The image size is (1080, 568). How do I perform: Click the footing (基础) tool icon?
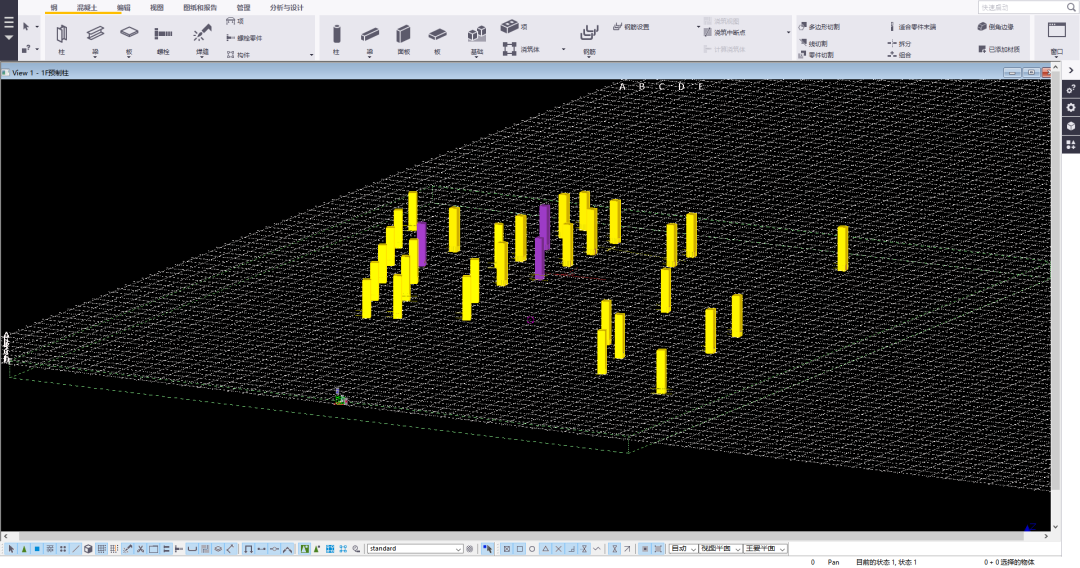(477, 35)
